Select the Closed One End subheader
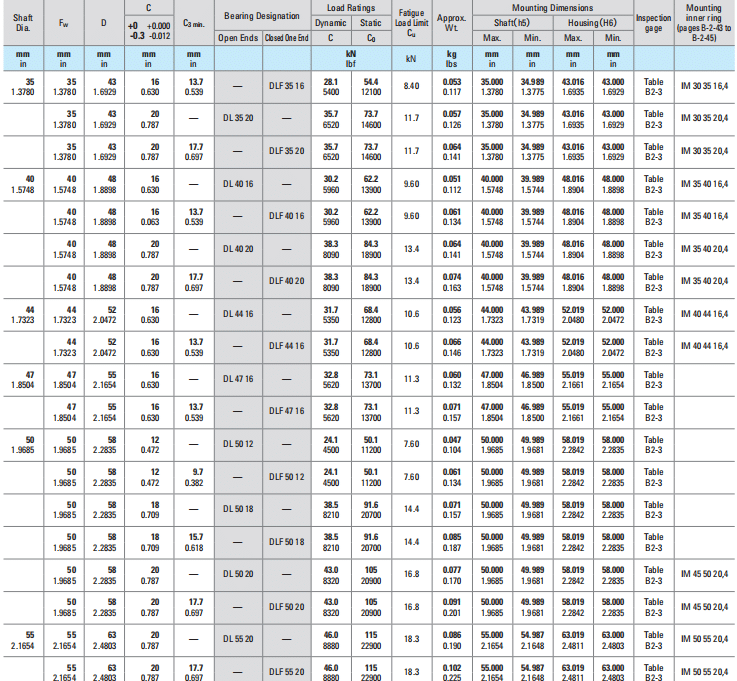 coord(286,38)
